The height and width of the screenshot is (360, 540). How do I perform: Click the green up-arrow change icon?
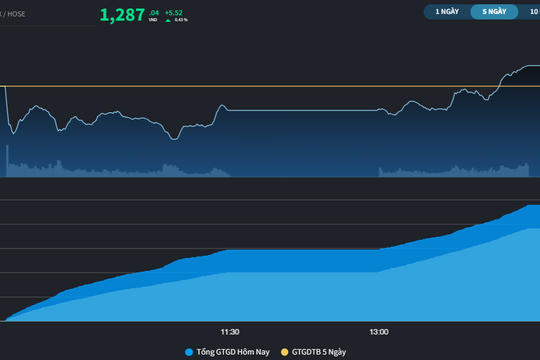point(168,20)
